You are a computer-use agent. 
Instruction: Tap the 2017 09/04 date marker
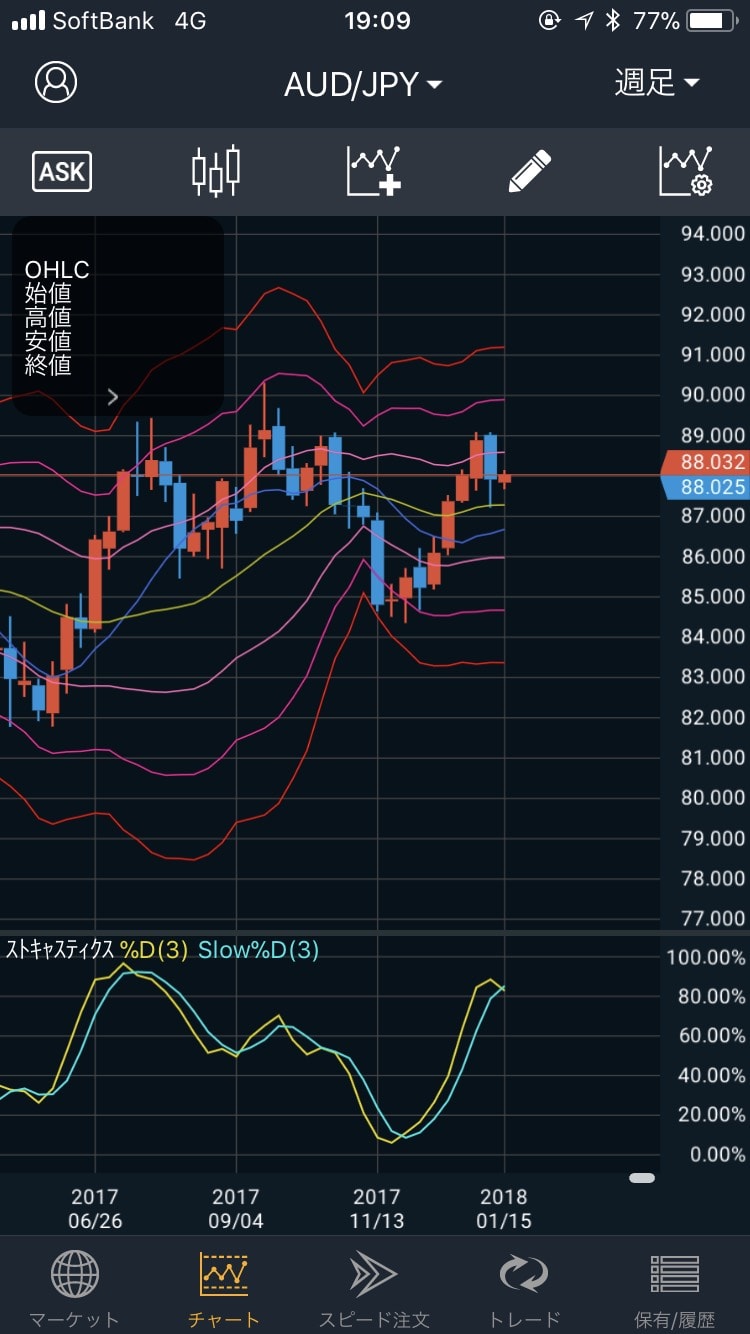click(236, 1209)
